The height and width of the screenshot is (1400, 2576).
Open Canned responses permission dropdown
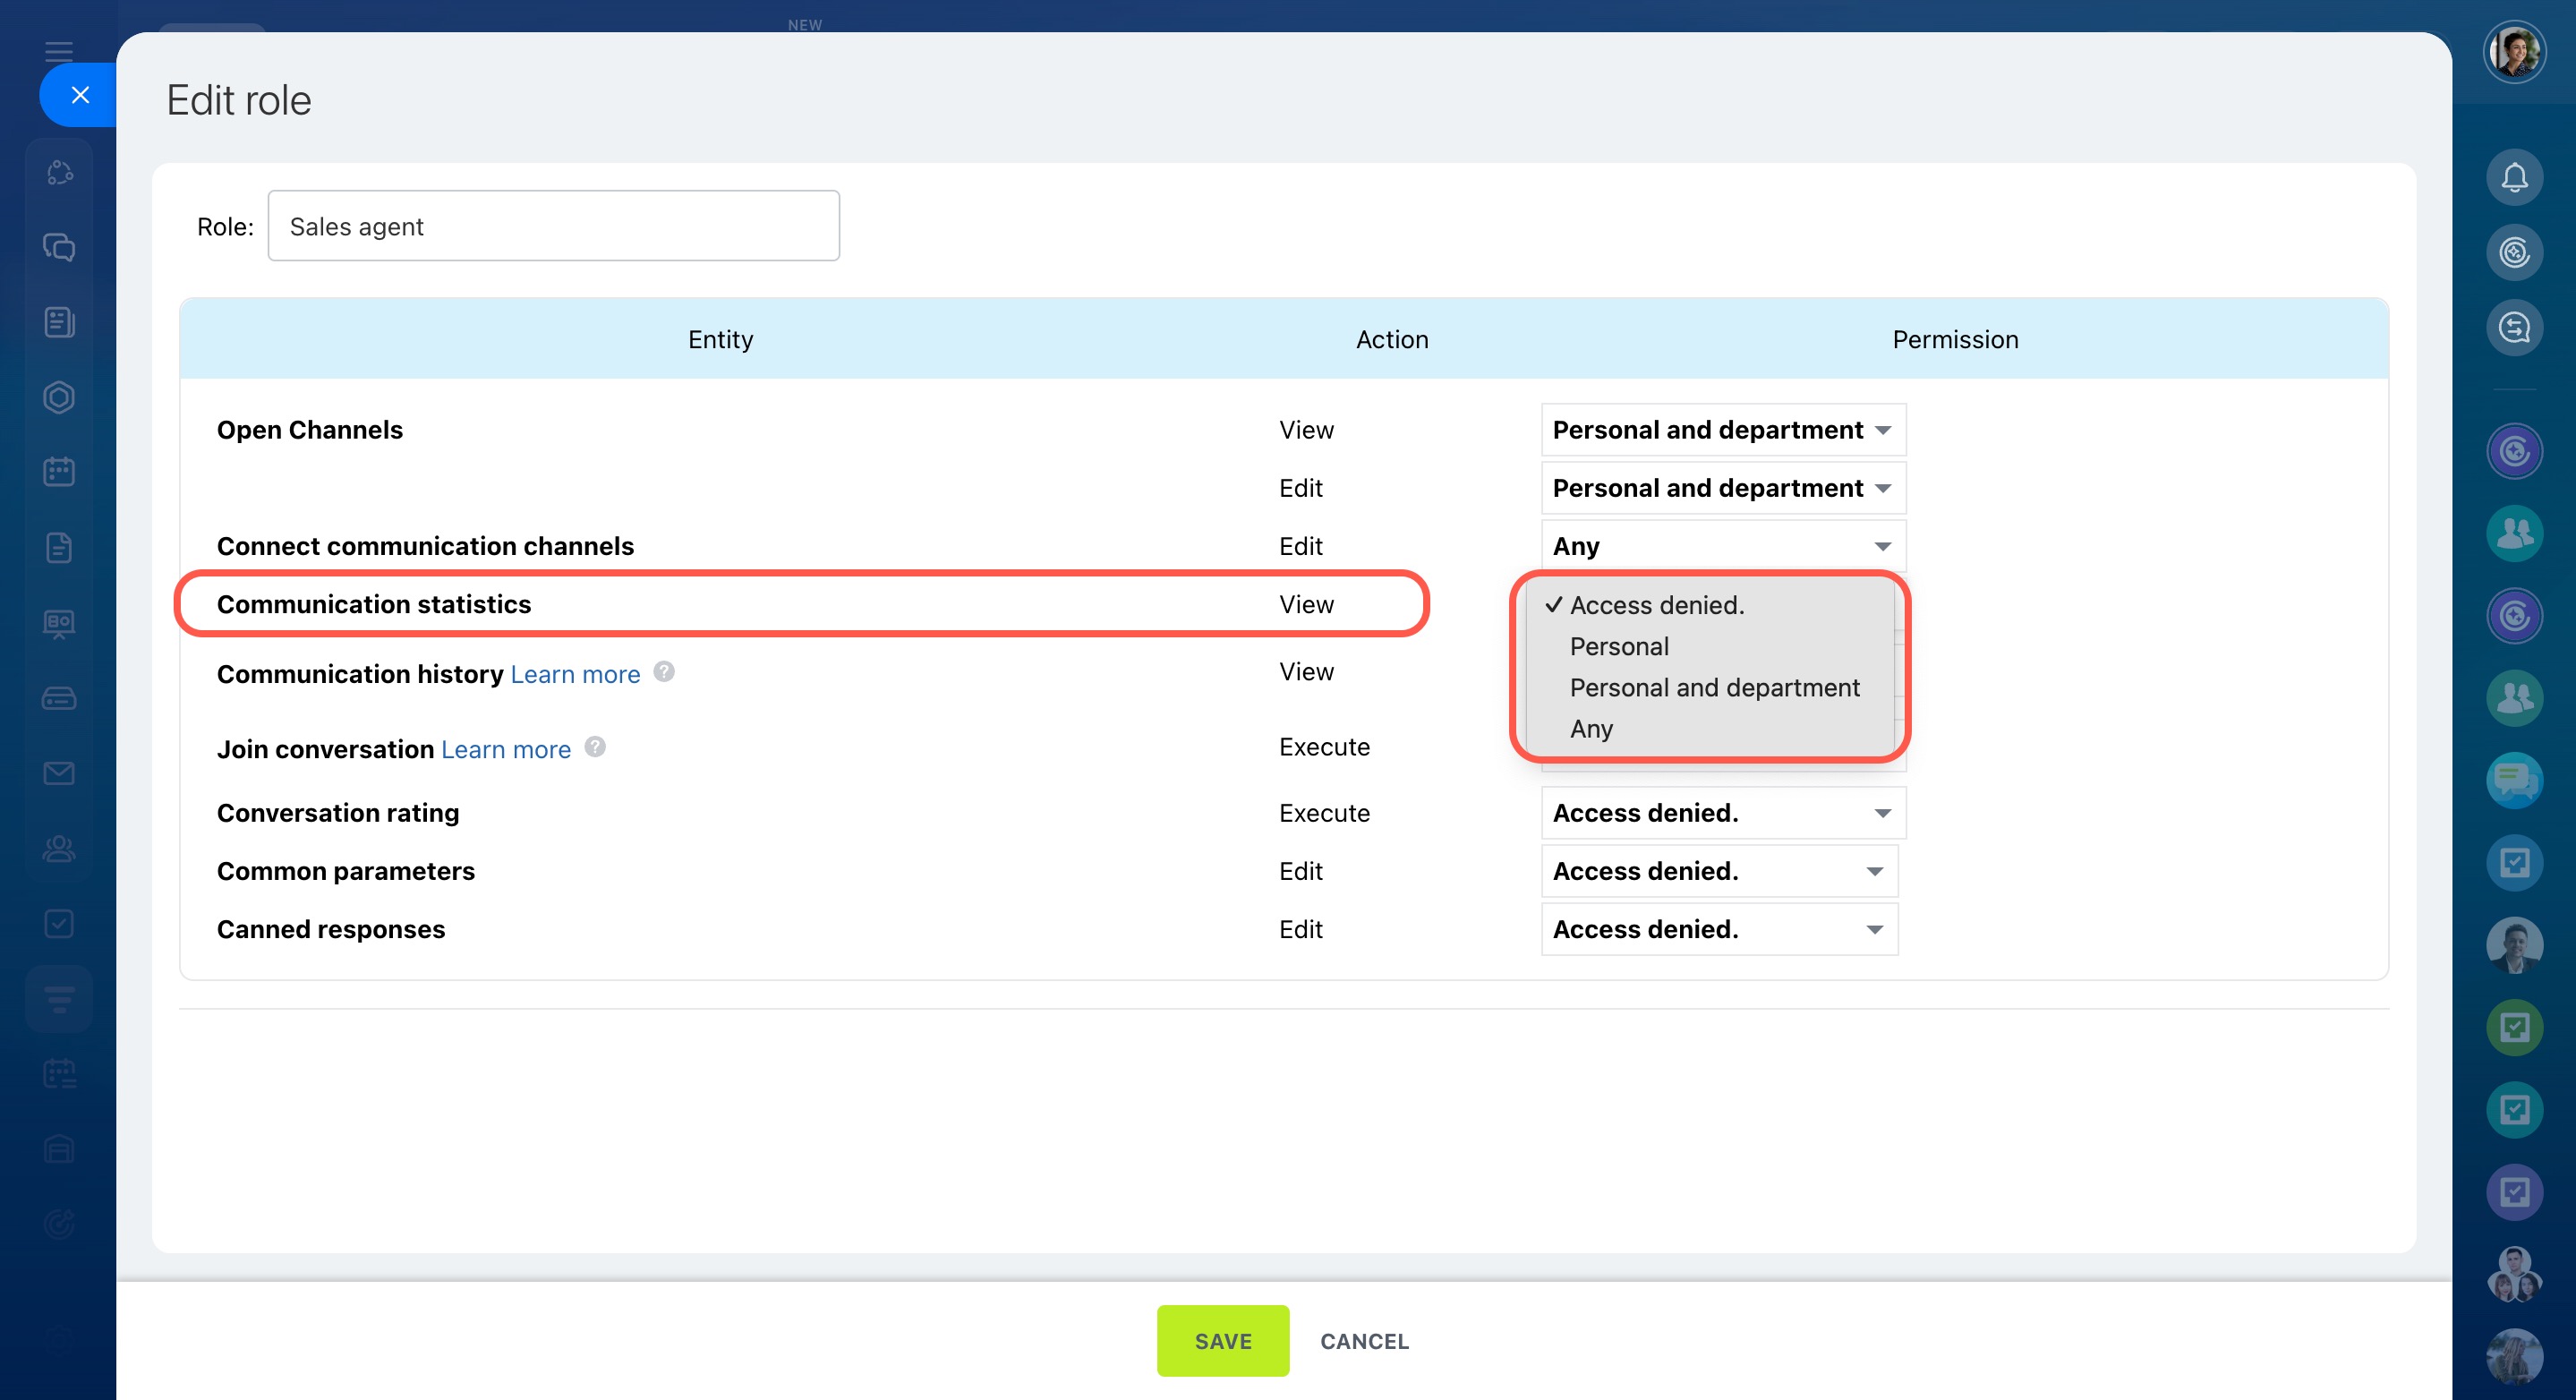(1718, 929)
